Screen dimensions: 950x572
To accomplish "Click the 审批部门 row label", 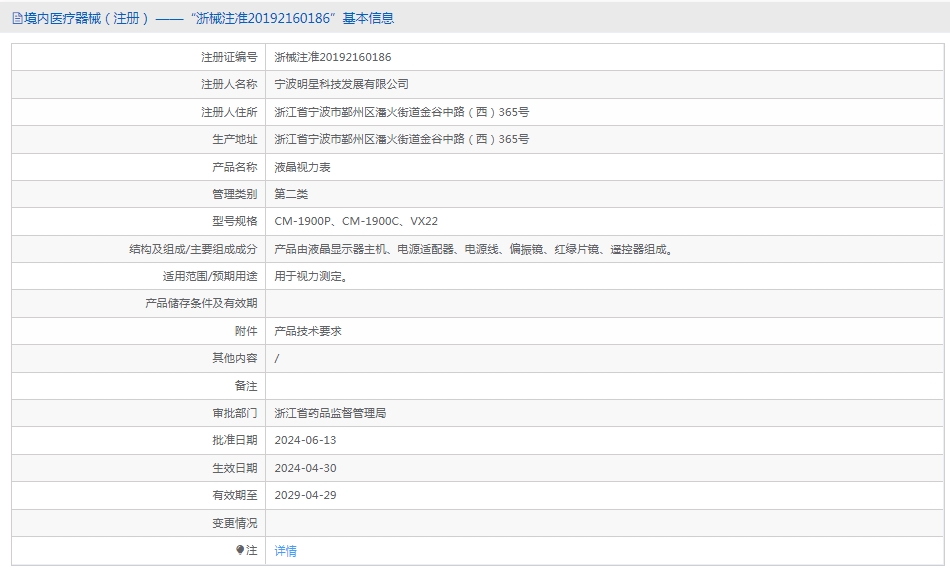I will pos(234,413).
